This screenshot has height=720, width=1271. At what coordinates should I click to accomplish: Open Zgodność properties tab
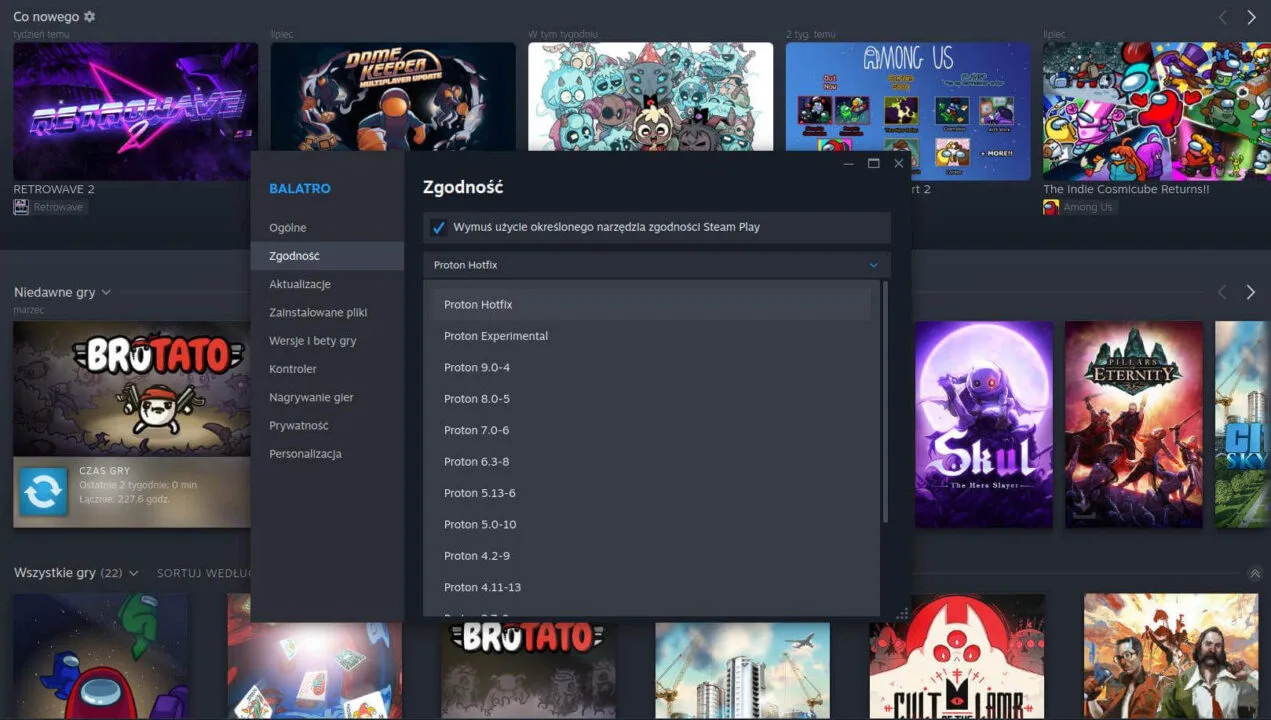point(327,256)
